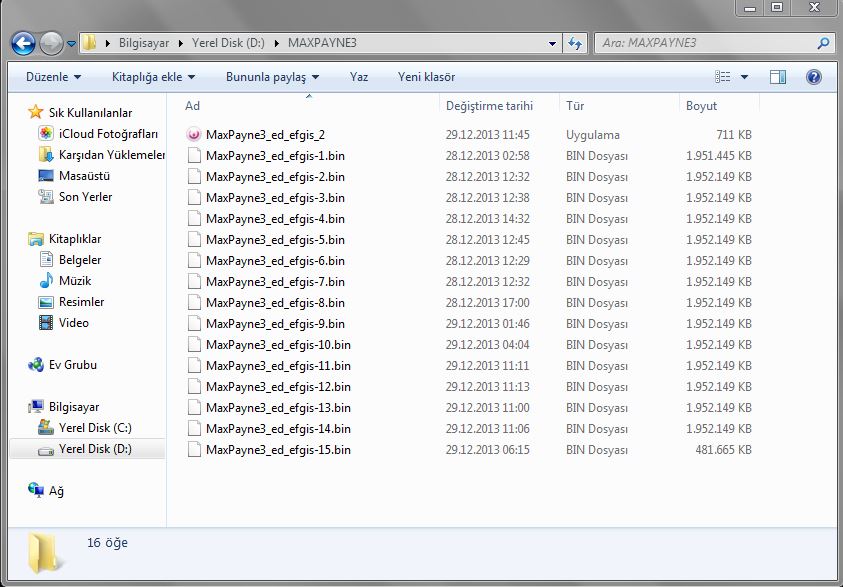Open the Bununla paylaş menu
The image size is (843, 587).
pos(272,77)
